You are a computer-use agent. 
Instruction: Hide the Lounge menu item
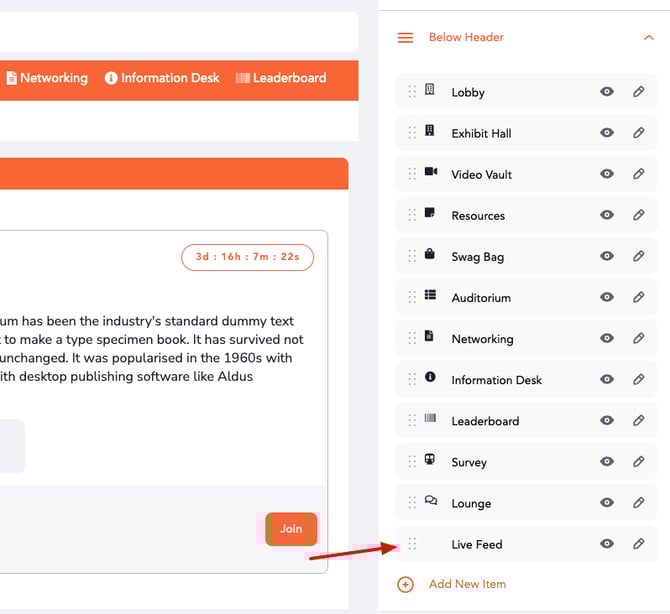click(607, 503)
